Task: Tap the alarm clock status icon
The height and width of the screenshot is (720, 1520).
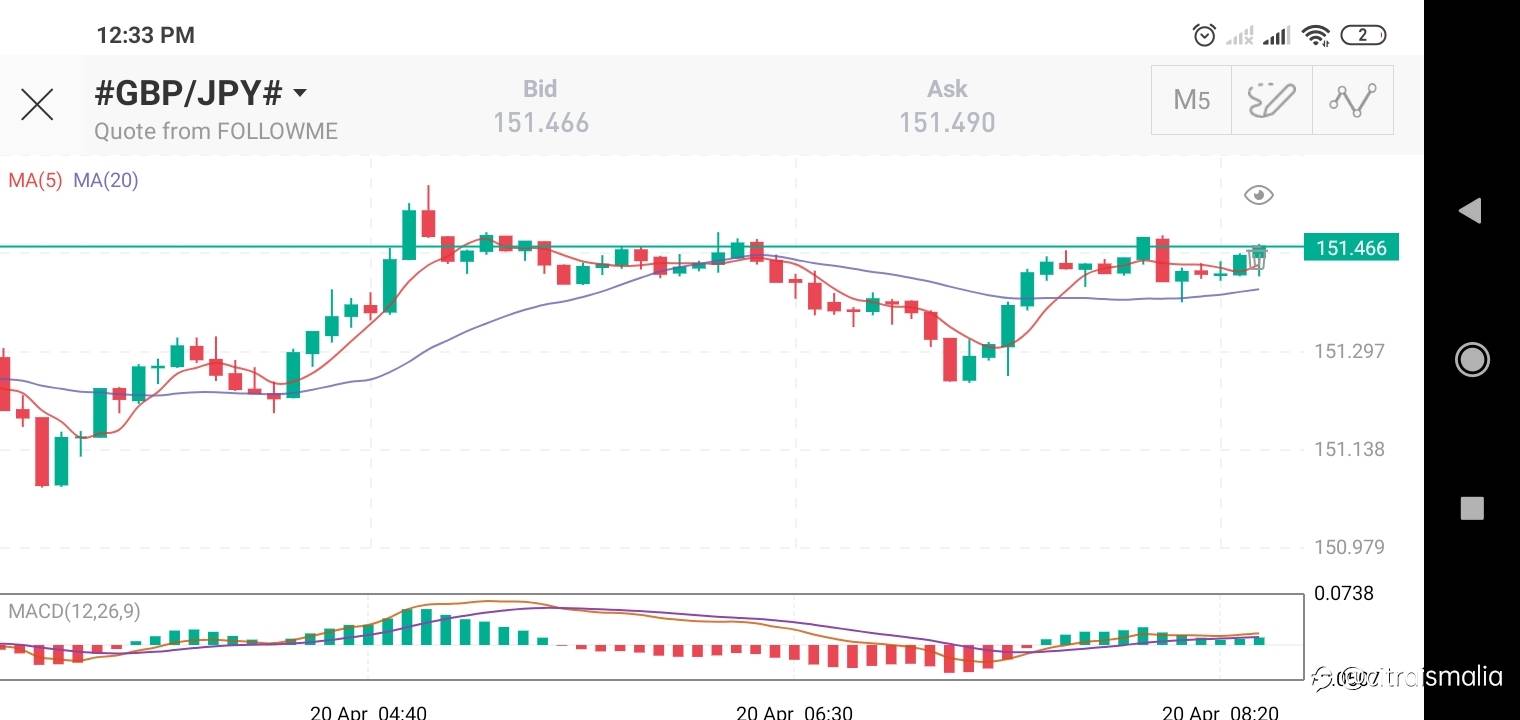Action: pyautogui.click(x=1204, y=36)
